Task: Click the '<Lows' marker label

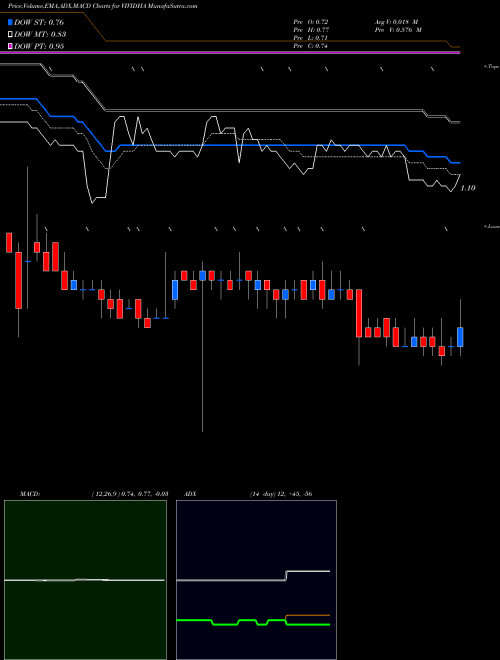Action: (x=491, y=226)
